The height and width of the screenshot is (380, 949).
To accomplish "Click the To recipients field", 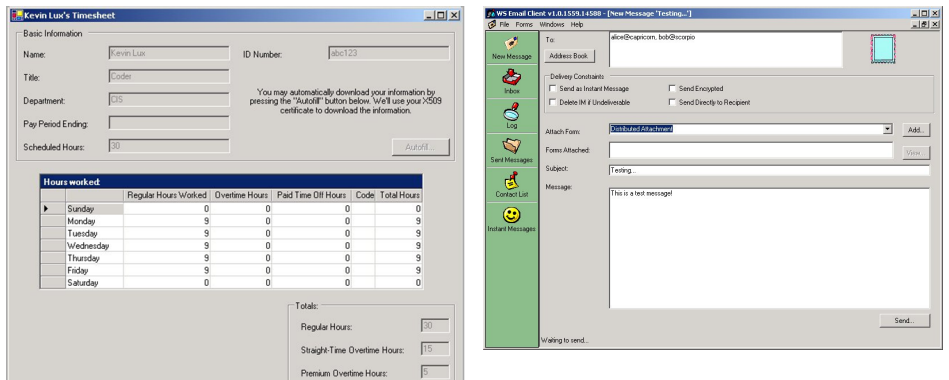I will coord(725,50).
